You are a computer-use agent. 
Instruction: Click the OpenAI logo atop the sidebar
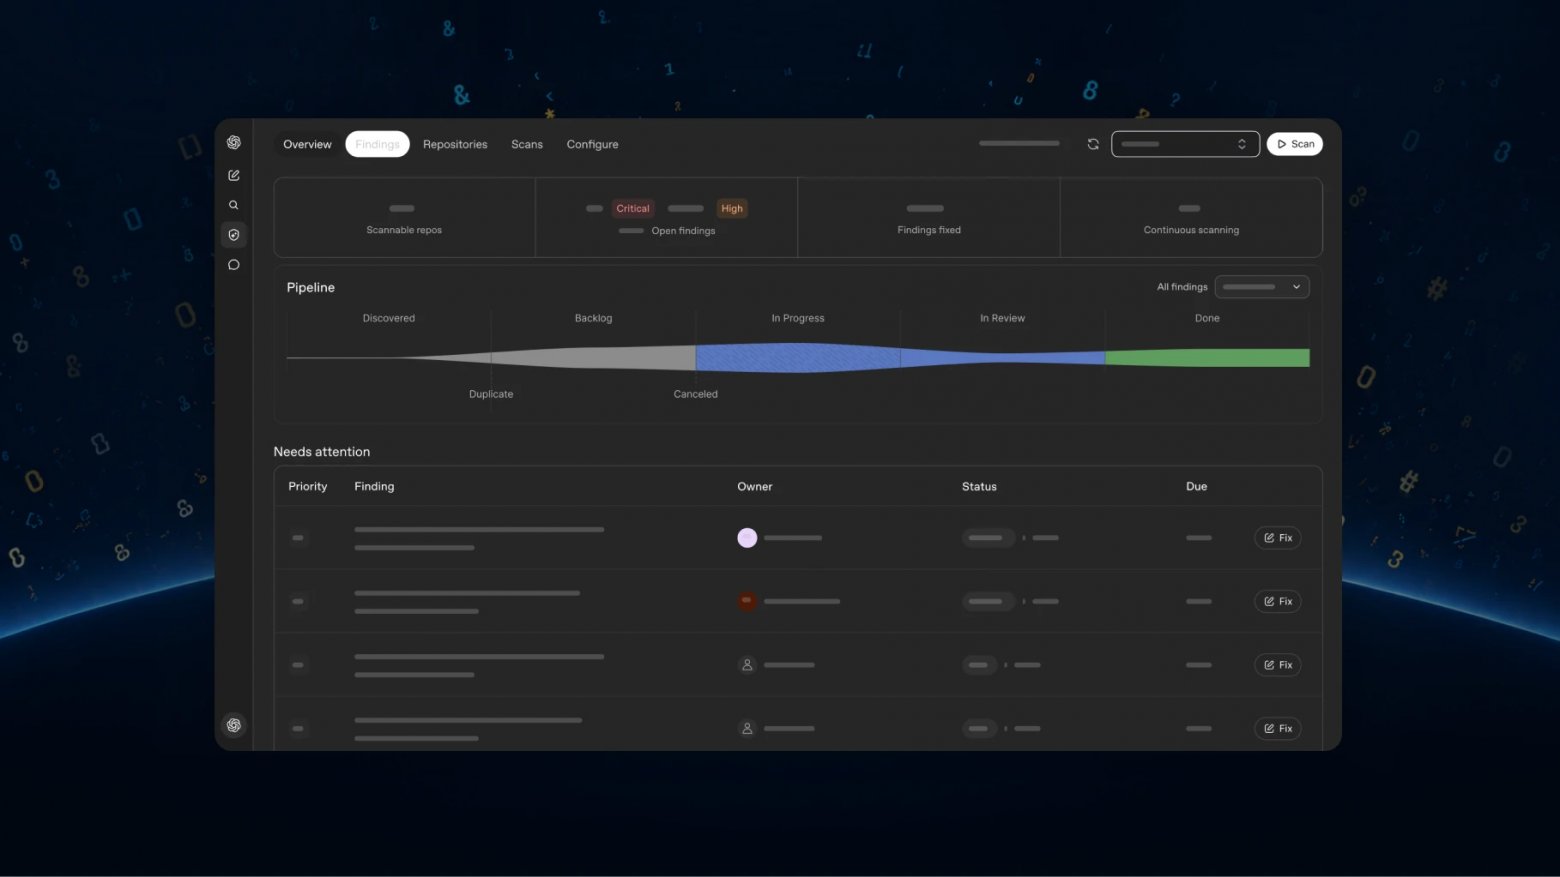(x=234, y=142)
